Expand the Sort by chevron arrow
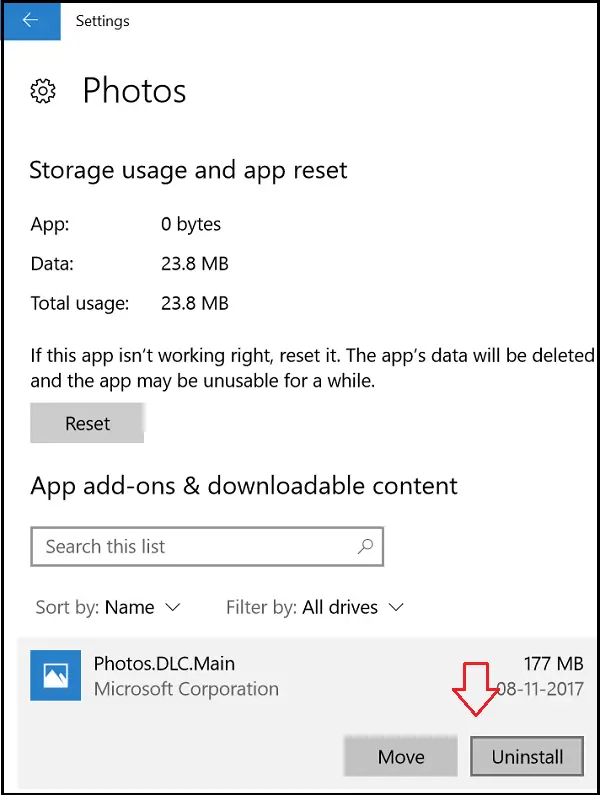 click(173, 607)
